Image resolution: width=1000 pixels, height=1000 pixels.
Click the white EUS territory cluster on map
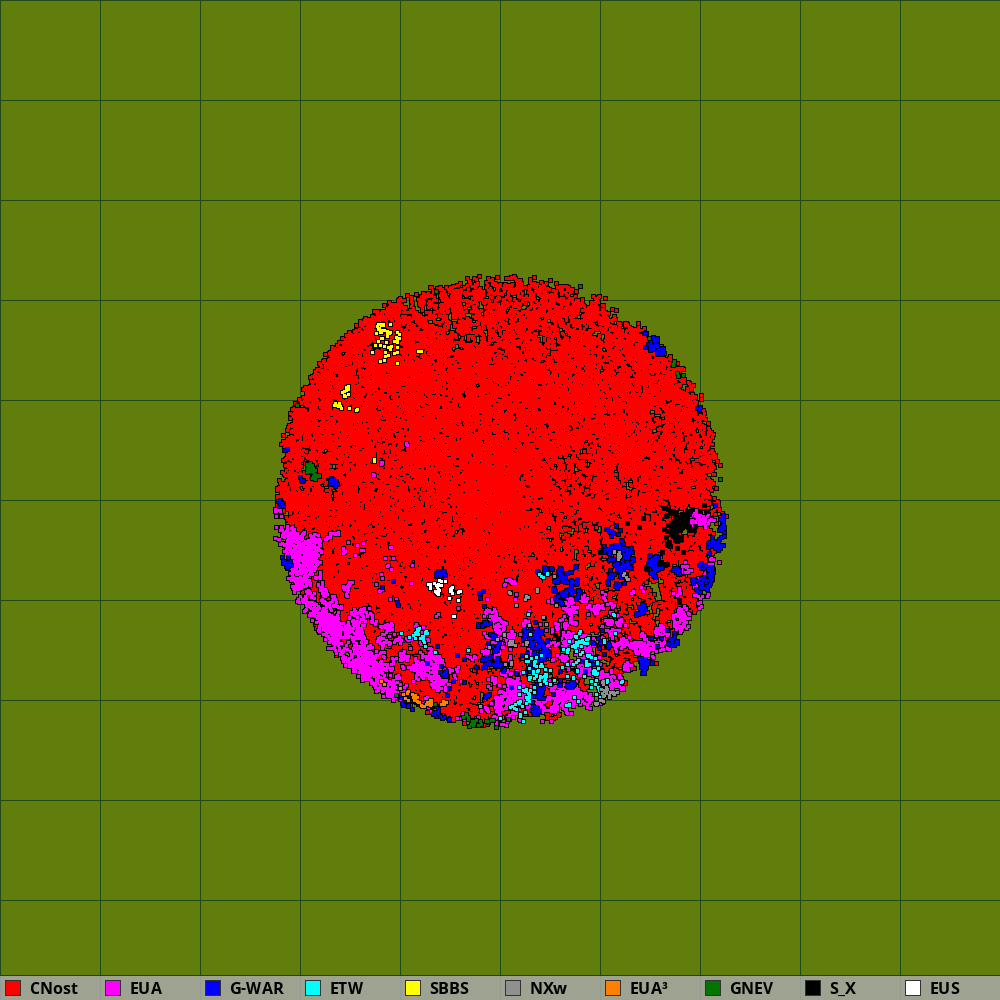click(444, 590)
